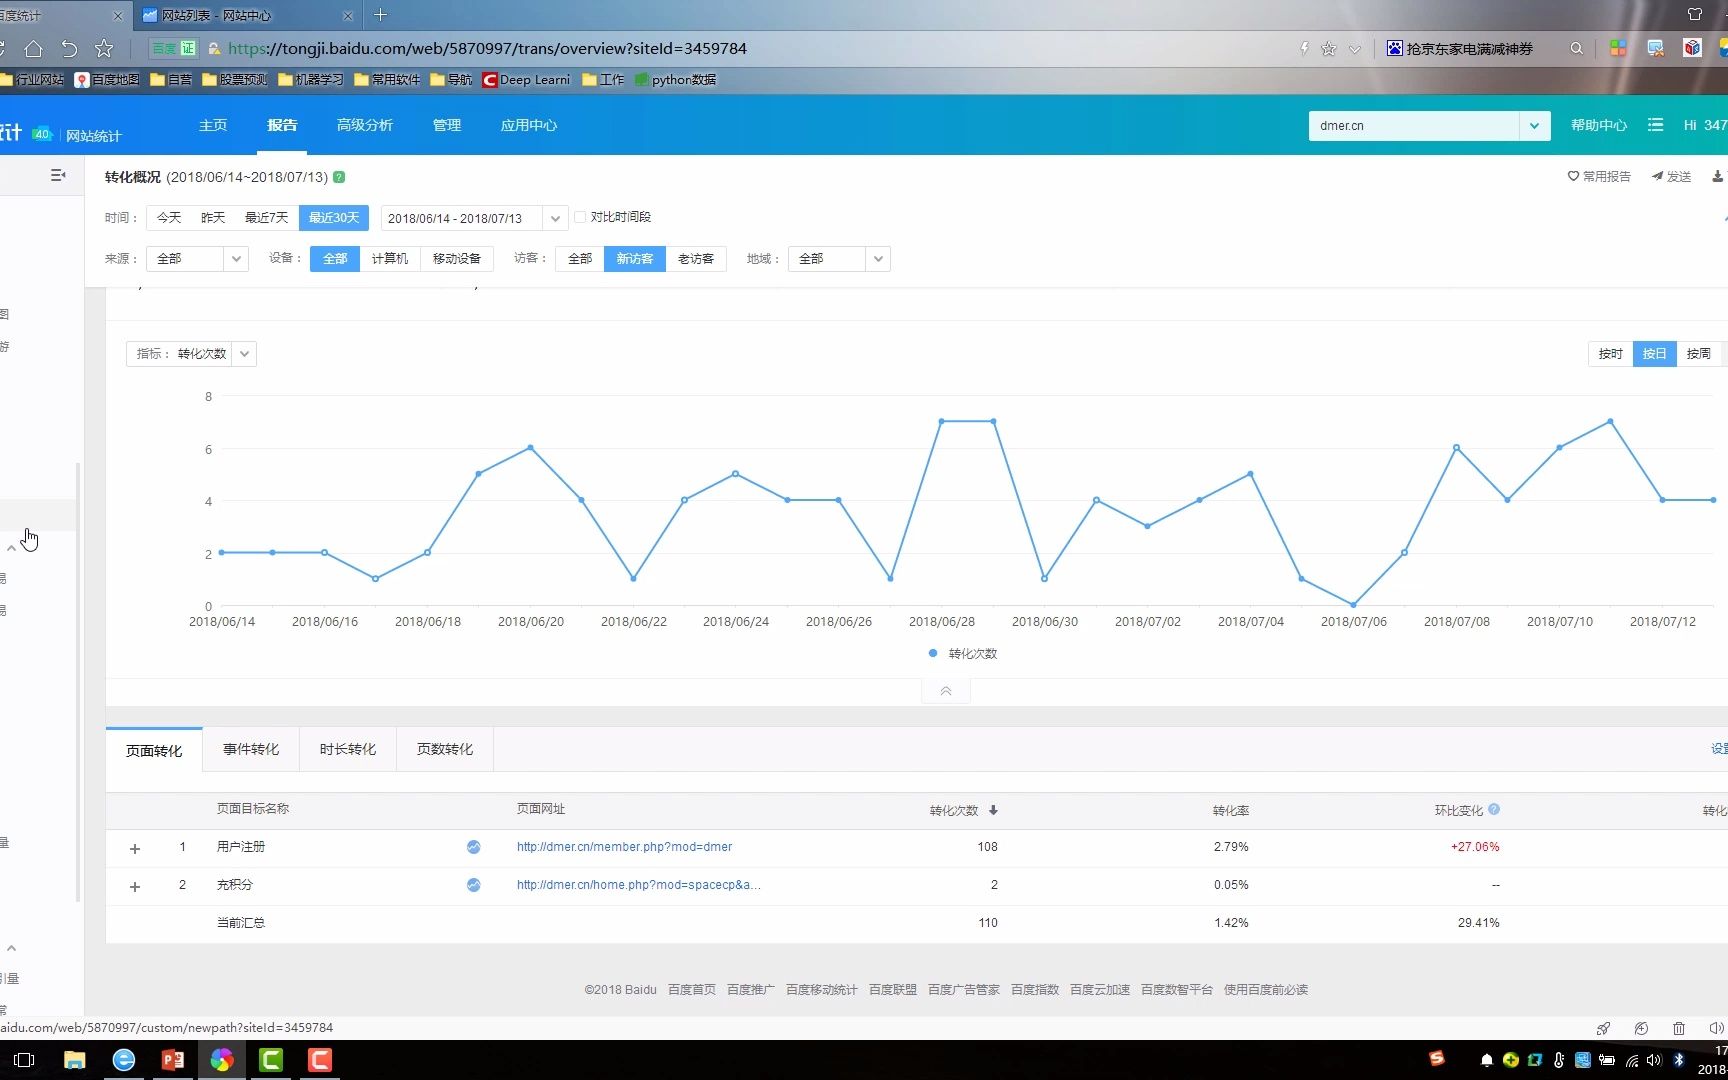Image resolution: width=1728 pixels, height=1080 pixels.
Task: Open link dmer.cn/home.php?mod=spacecp
Action: coord(639,885)
